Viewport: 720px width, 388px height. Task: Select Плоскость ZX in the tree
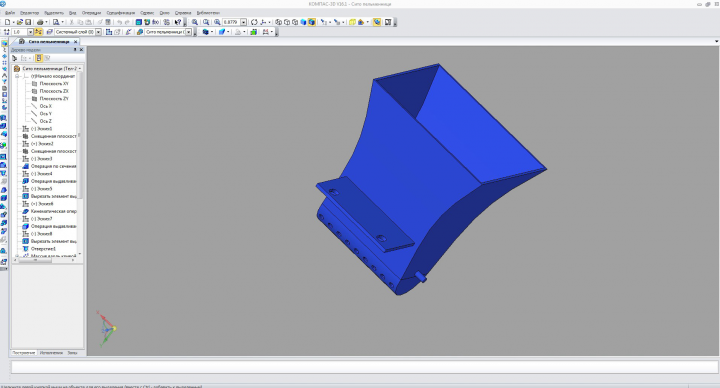[x=54, y=91]
